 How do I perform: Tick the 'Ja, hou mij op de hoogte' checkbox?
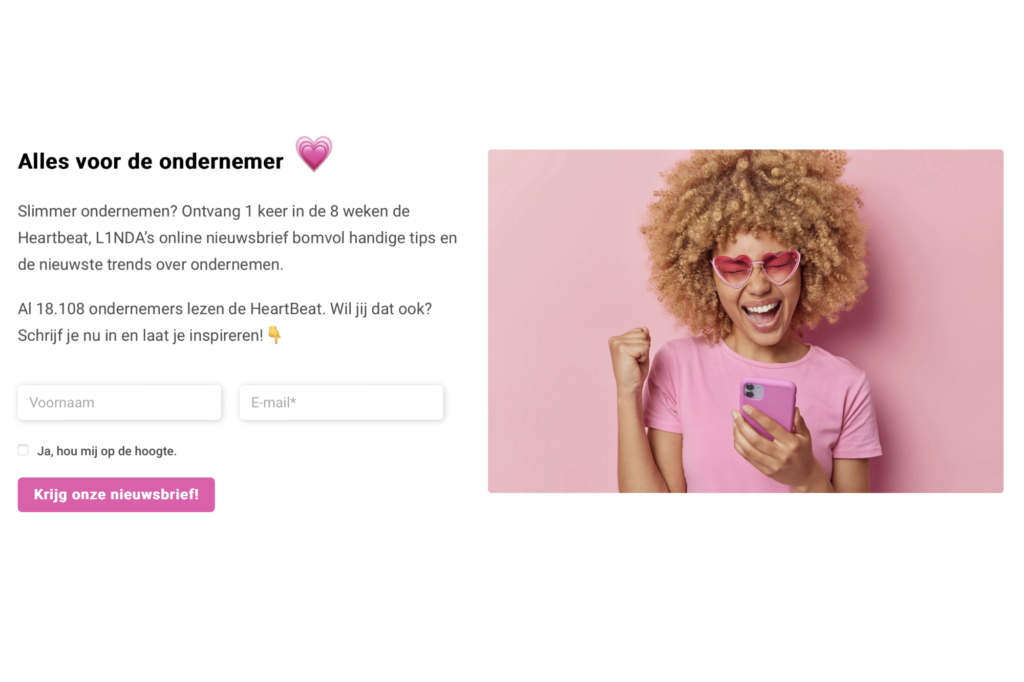pyautogui.click(x=24, y=450)
